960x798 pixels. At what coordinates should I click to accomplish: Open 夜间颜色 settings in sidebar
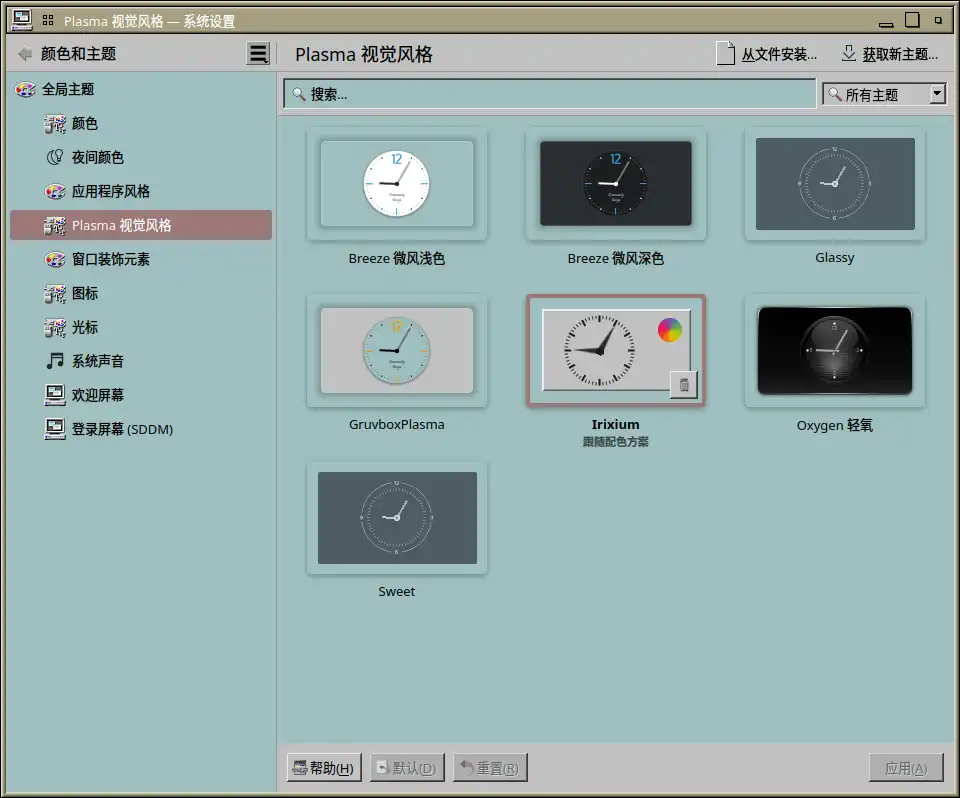(x=97, y=157)
